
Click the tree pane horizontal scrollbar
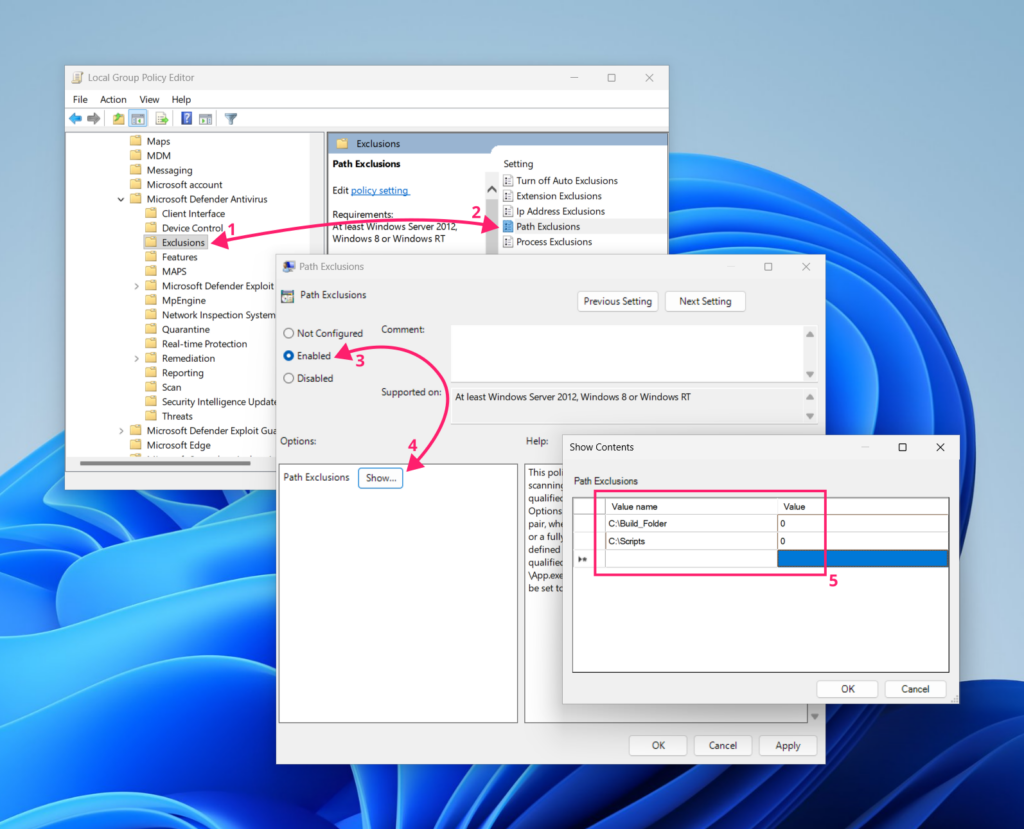[x=165, y=463]
